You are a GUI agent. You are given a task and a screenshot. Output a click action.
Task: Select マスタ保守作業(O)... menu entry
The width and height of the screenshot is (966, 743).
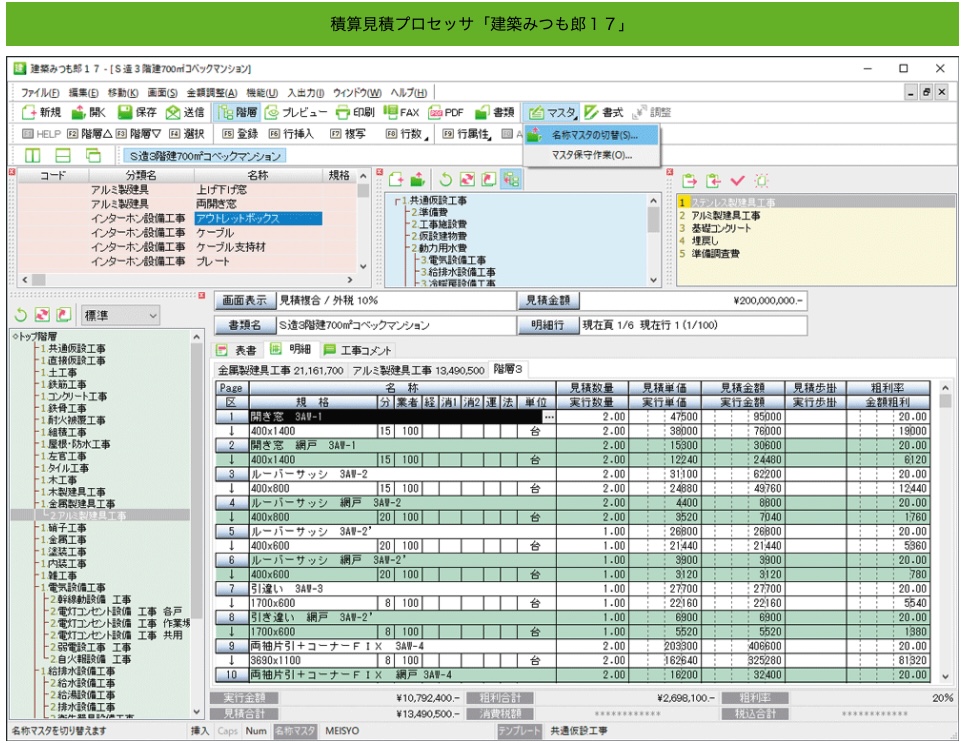point(592,155)
